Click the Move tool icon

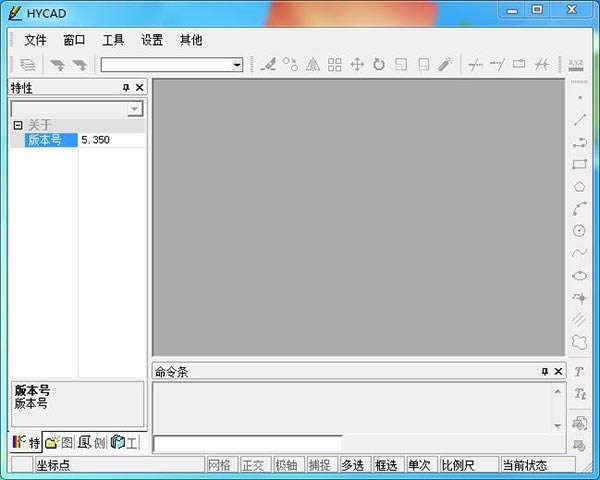357,64
